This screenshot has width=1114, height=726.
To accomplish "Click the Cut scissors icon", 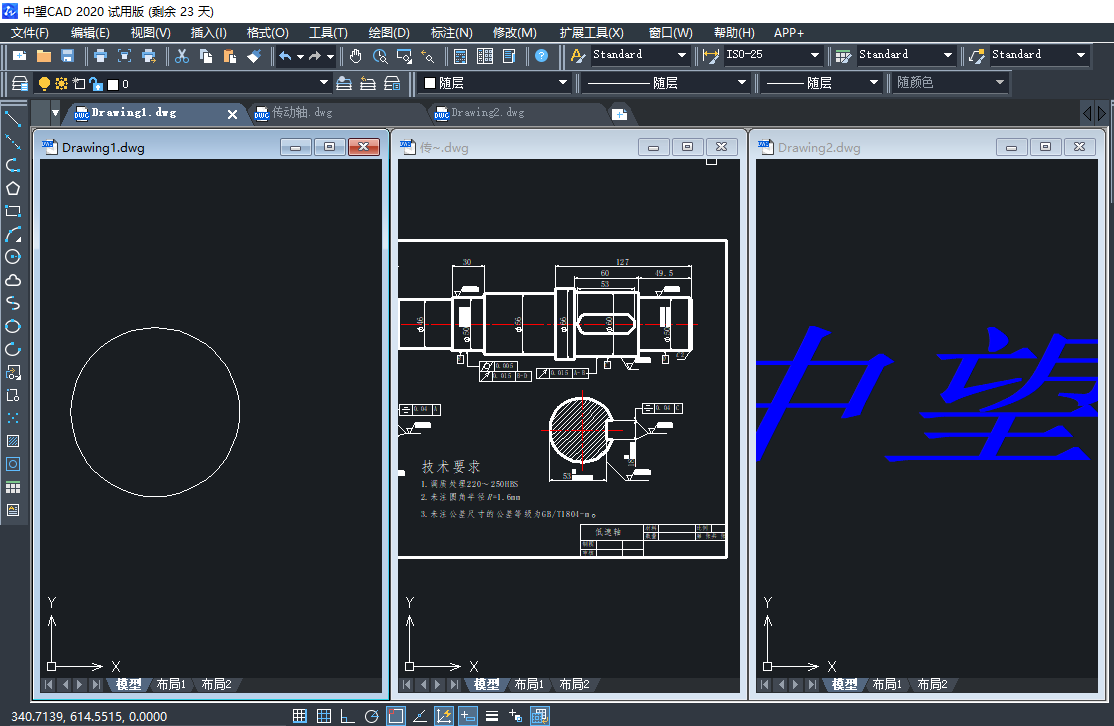I will point(182,56).
